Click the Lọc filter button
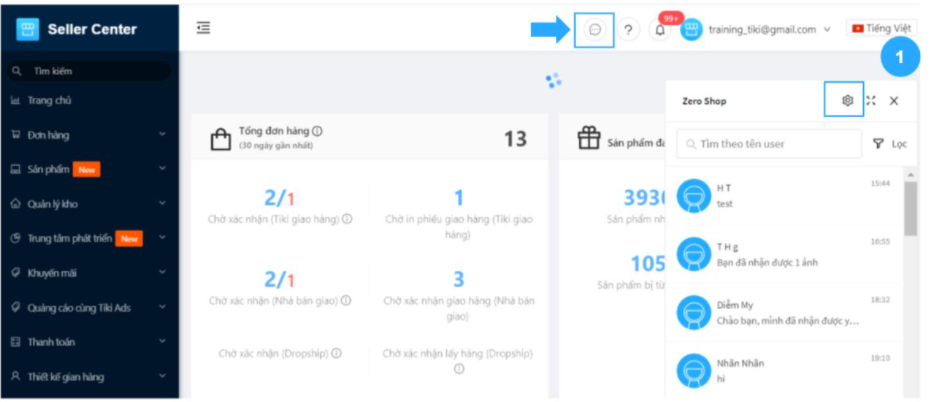Screen dimensions: 937x402 coord(889,144)
